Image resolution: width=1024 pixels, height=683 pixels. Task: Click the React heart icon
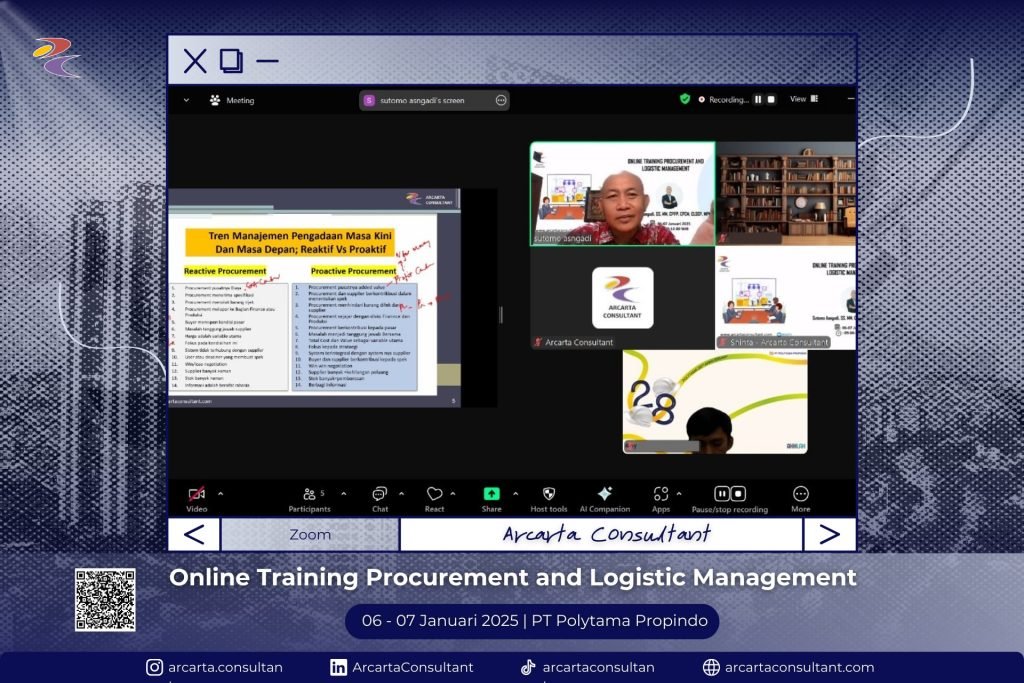pos(434,495)
